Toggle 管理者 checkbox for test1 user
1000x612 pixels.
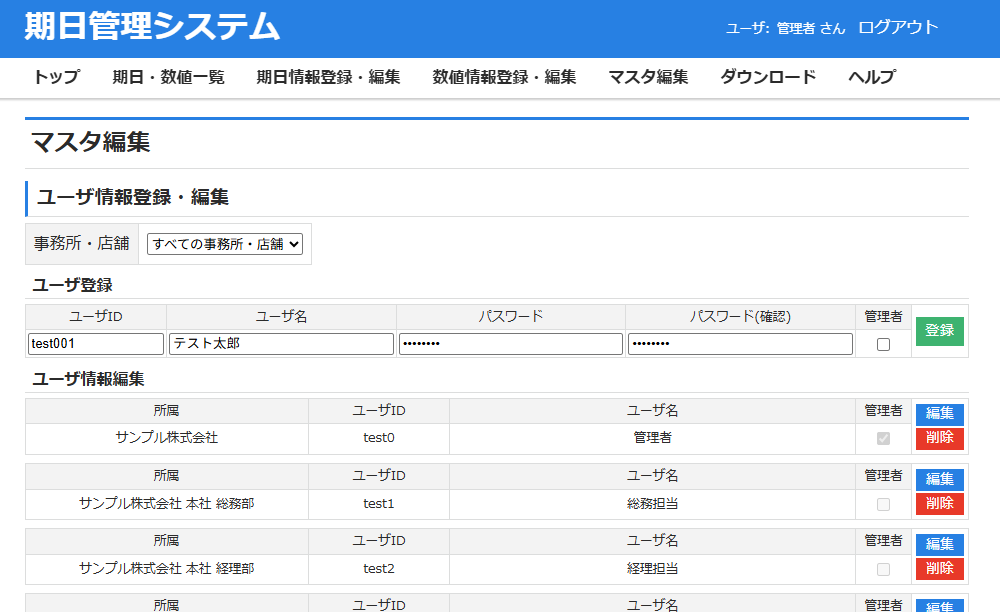[883, 504]
